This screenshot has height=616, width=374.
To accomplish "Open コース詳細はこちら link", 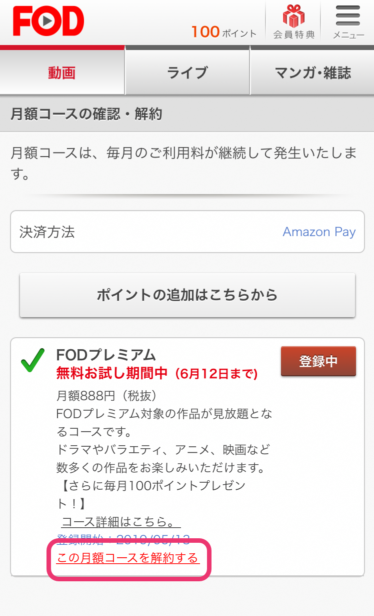I will pos(121,522).
